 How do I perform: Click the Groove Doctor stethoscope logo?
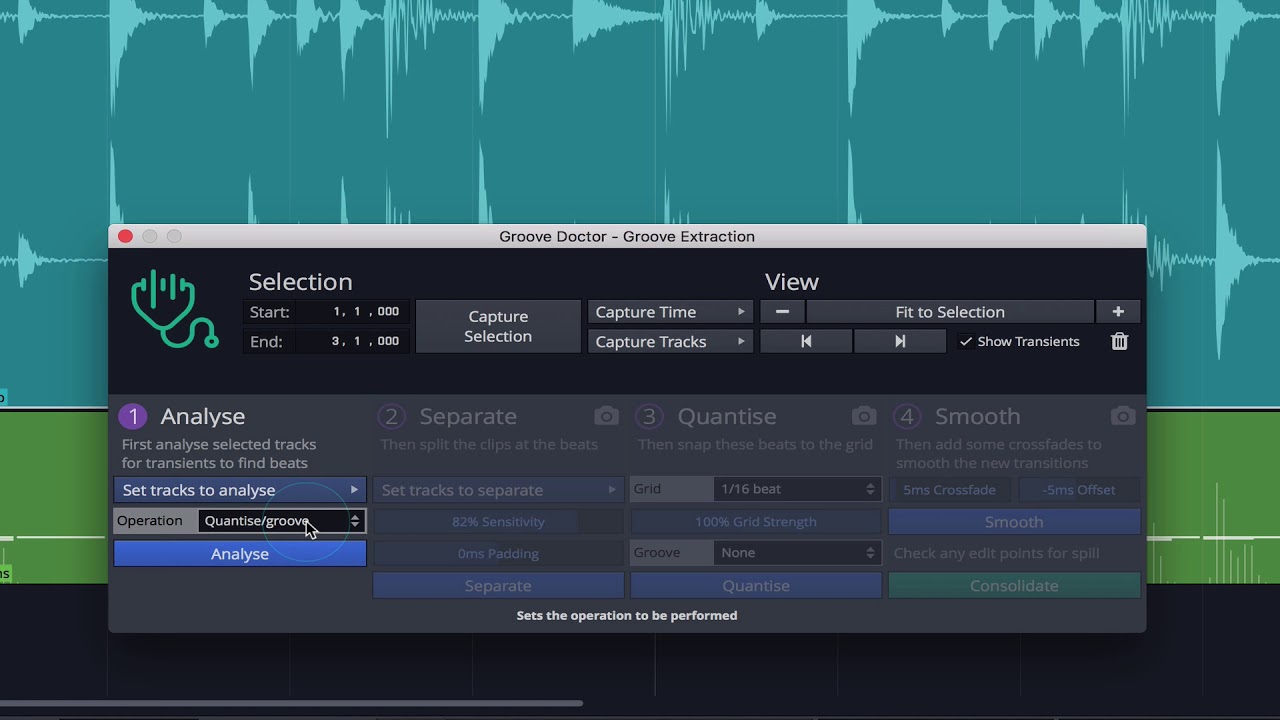point(174,309)
